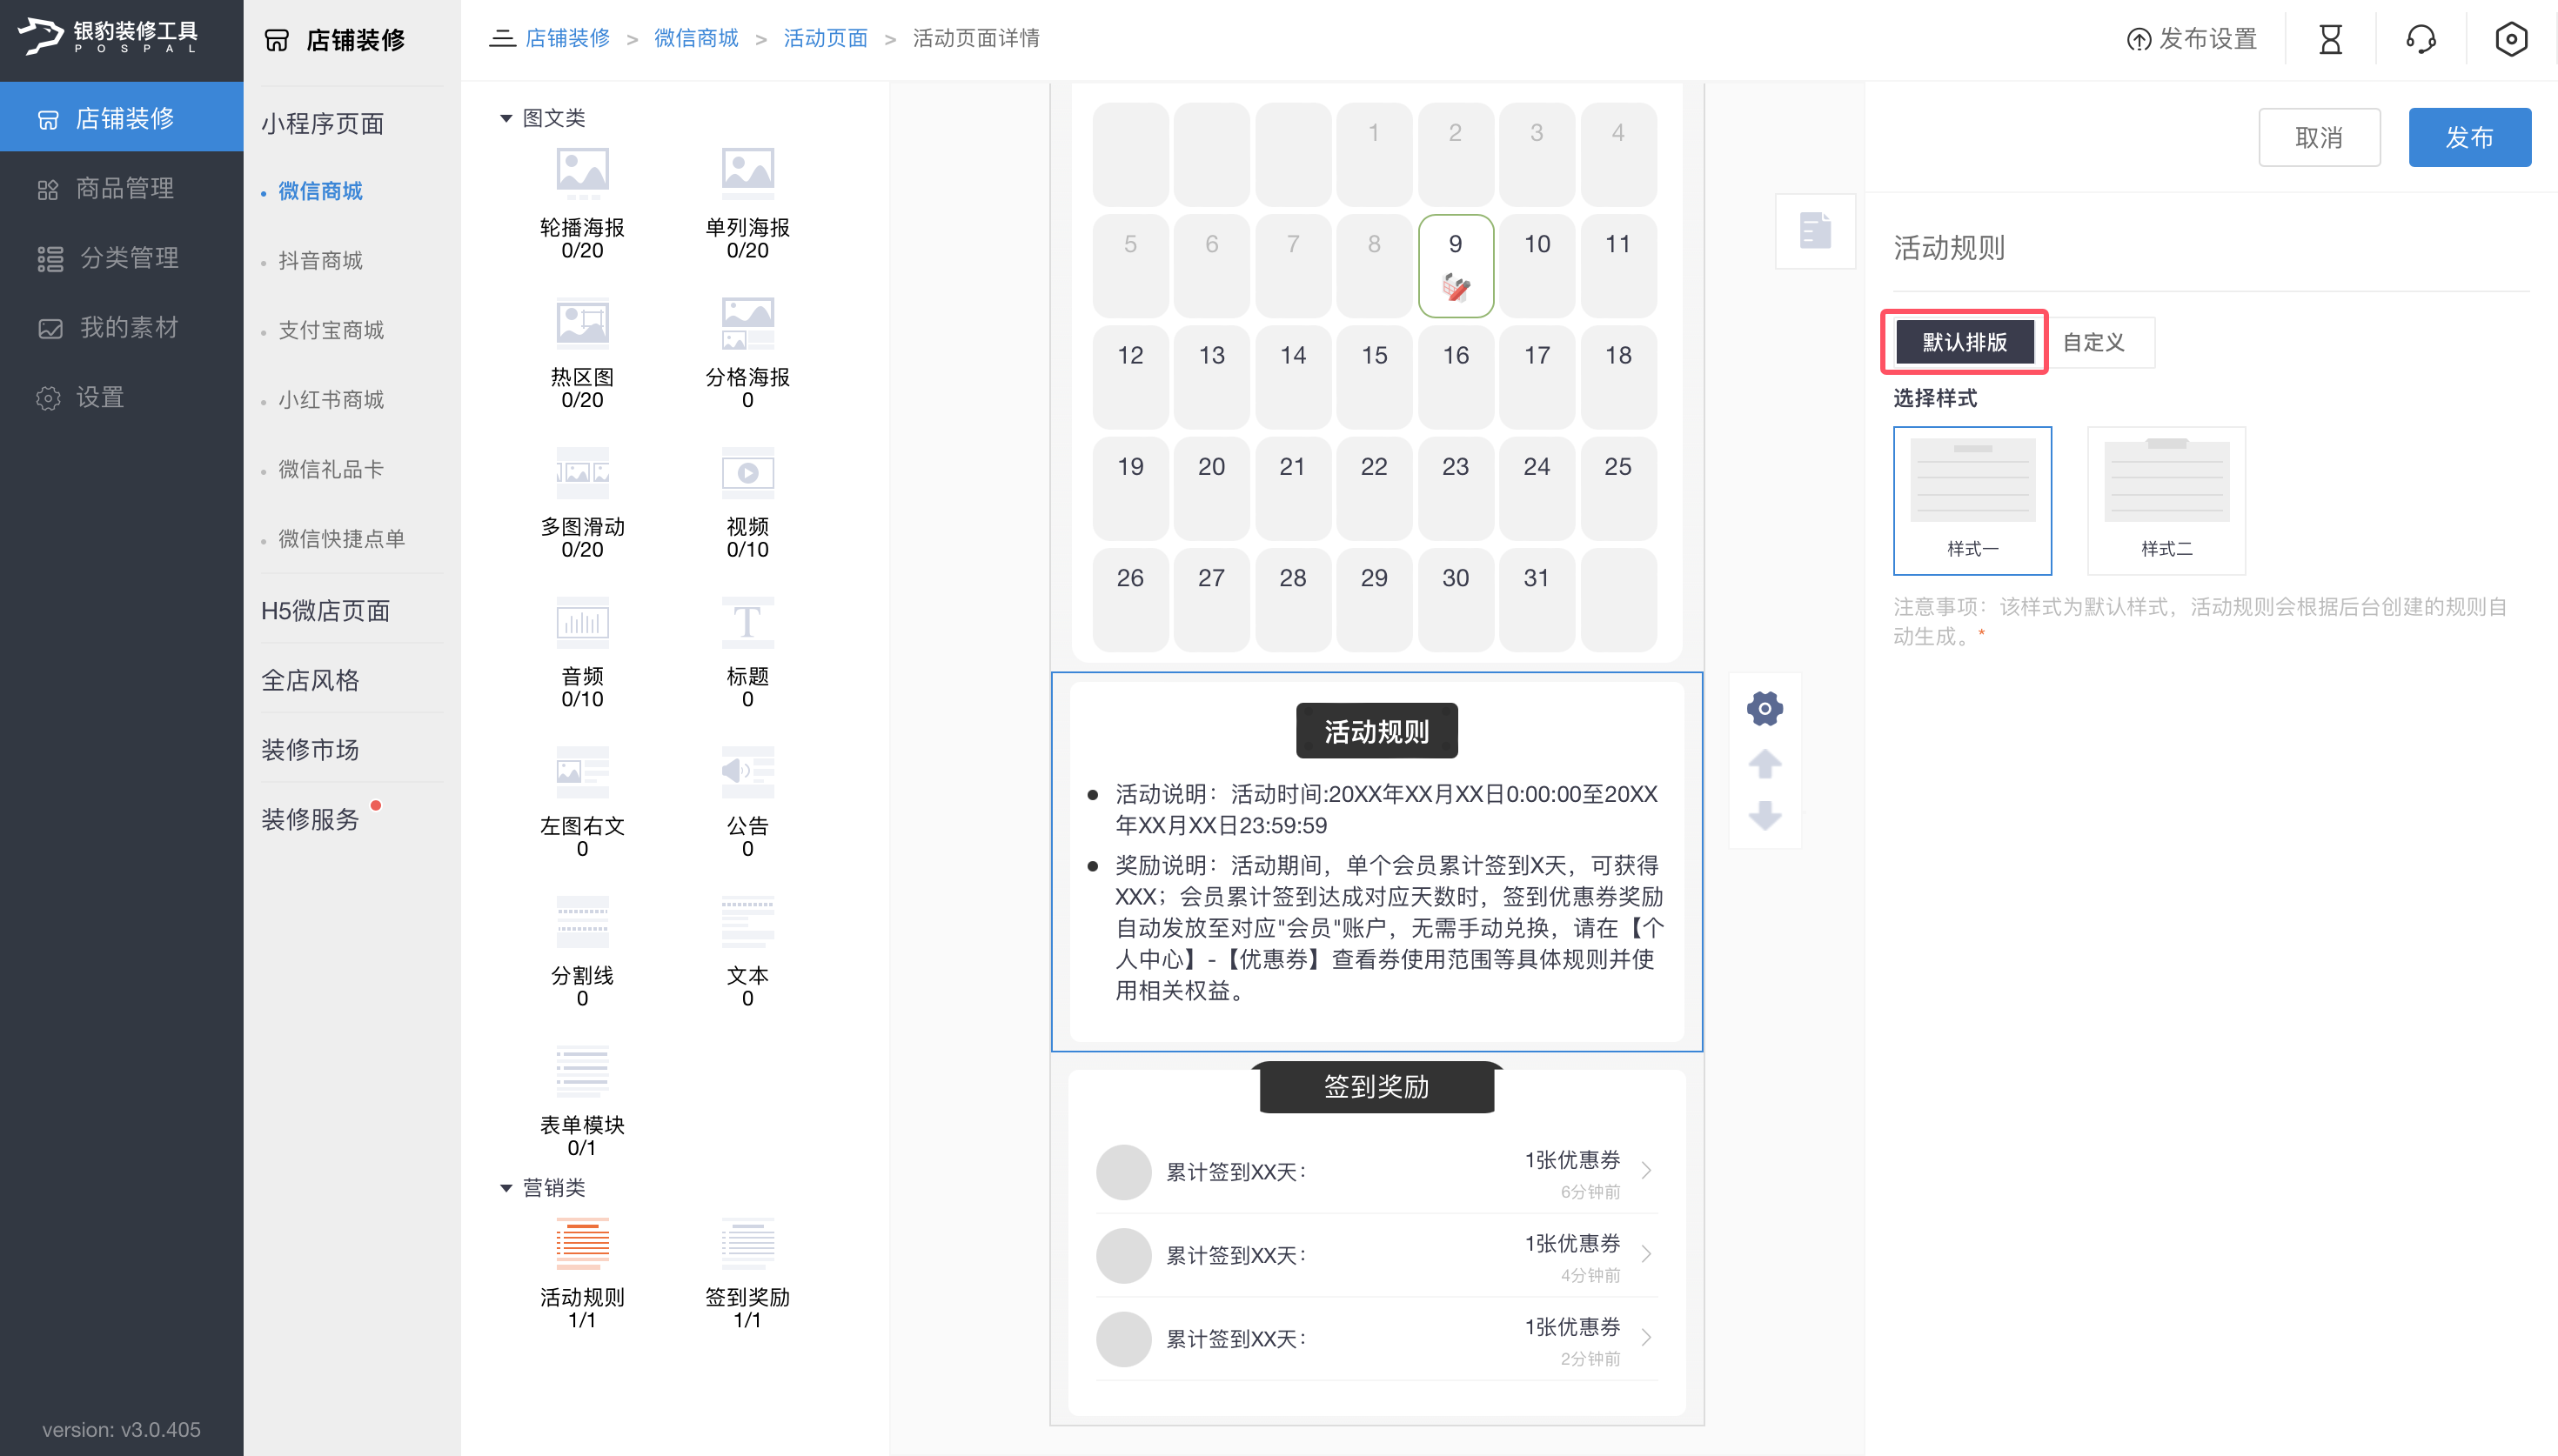Collapse the 图文类 category

pos(506,118)
